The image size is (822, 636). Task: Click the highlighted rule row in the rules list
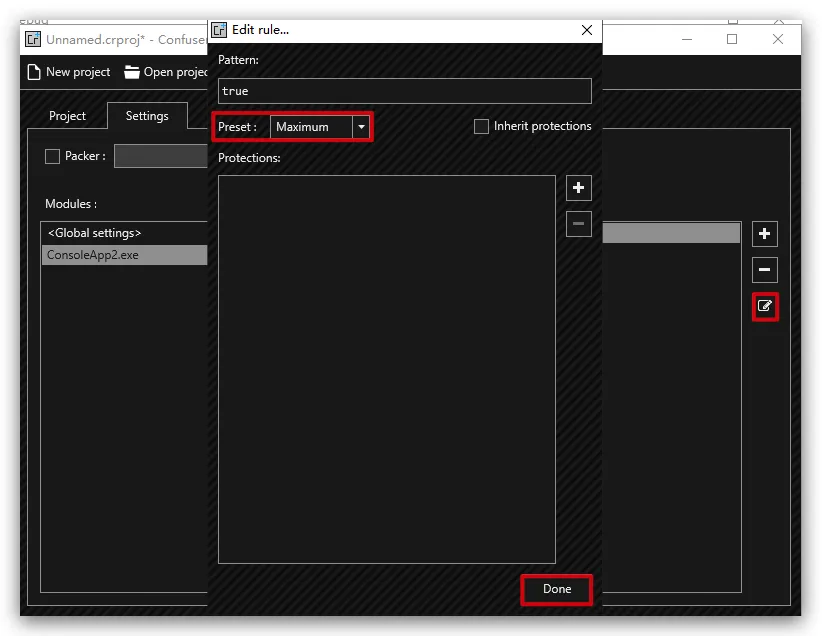tap(671, 233)
